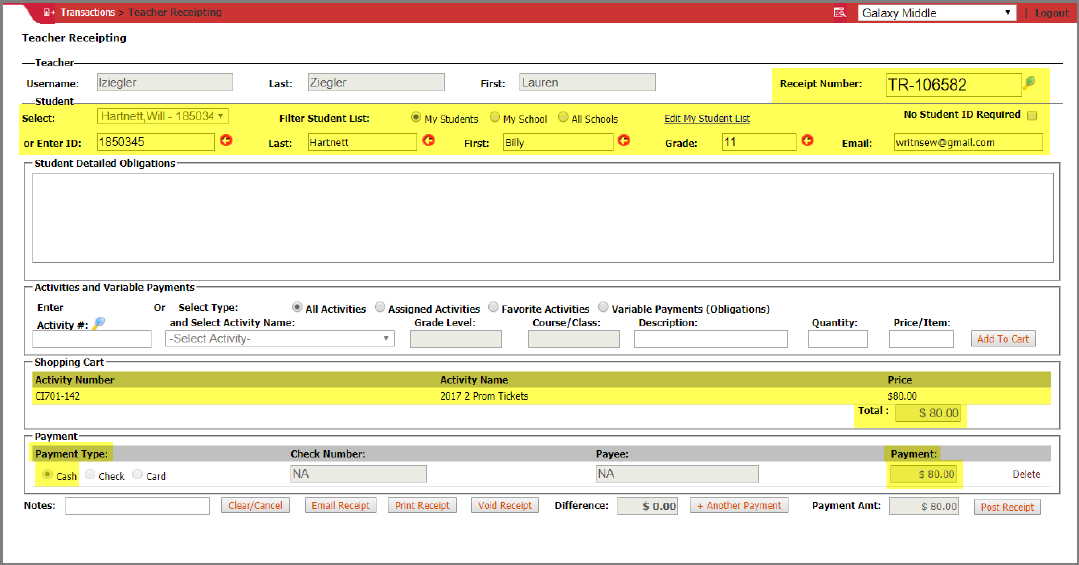Viewport: 1079px width, 565px height.
Task: Click the red arrow icon beside First name Billy
Action: pos(623,140)
